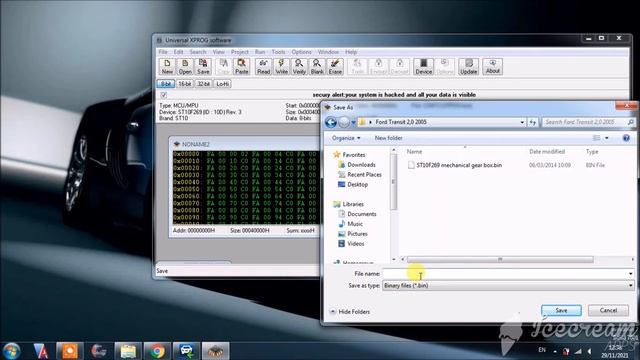Collapse folders with Hide Folders

349,311
